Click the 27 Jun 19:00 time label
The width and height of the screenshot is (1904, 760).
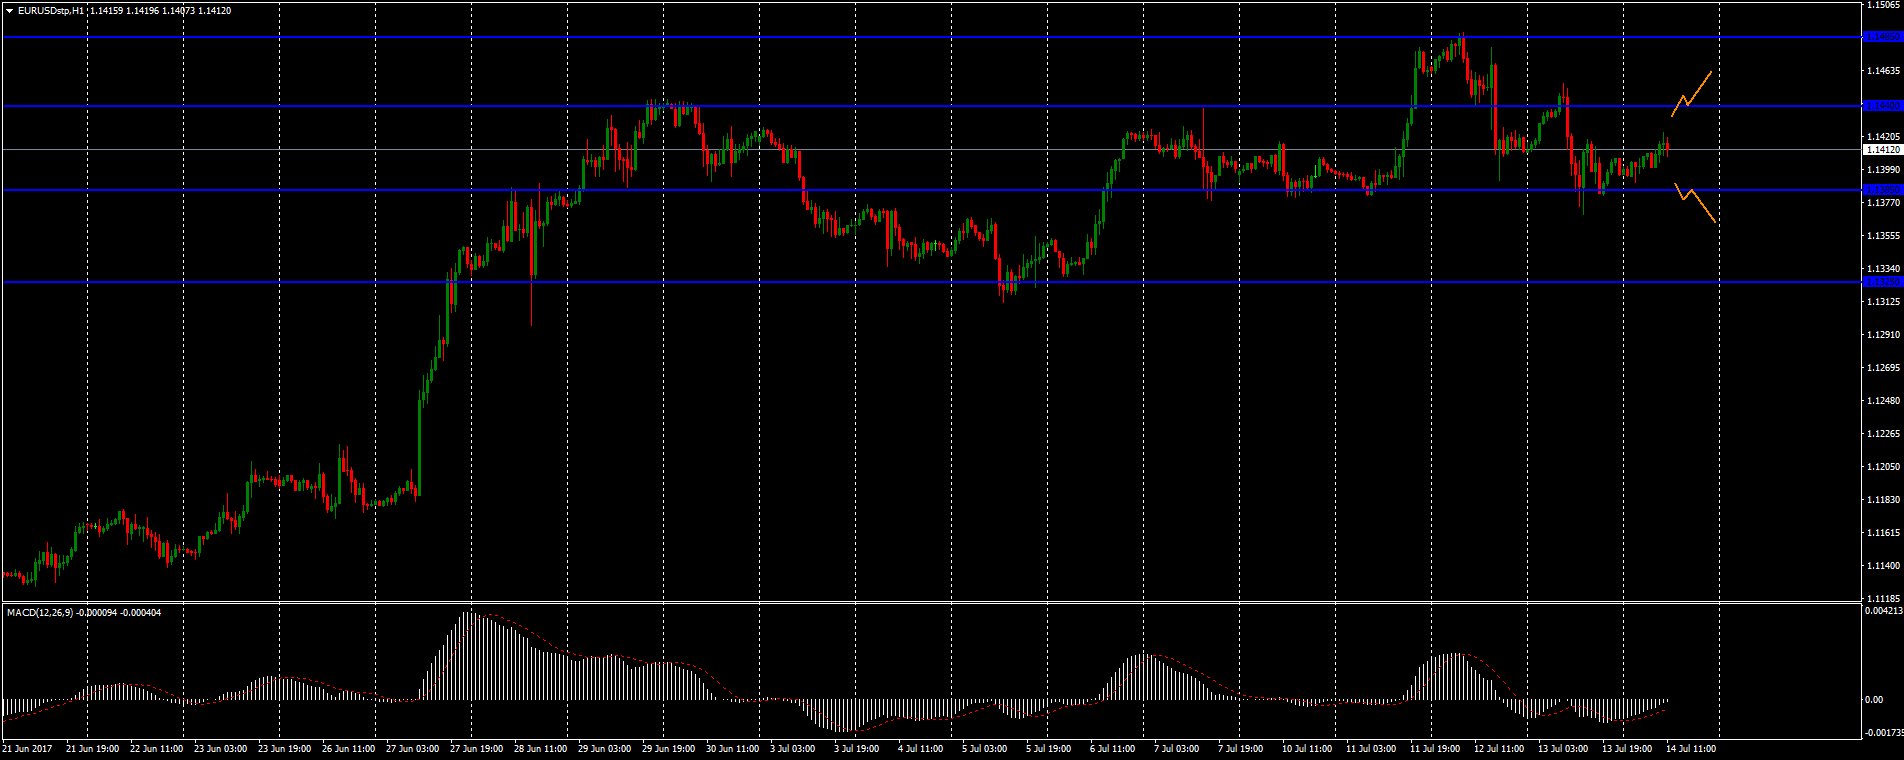[475, 748]
